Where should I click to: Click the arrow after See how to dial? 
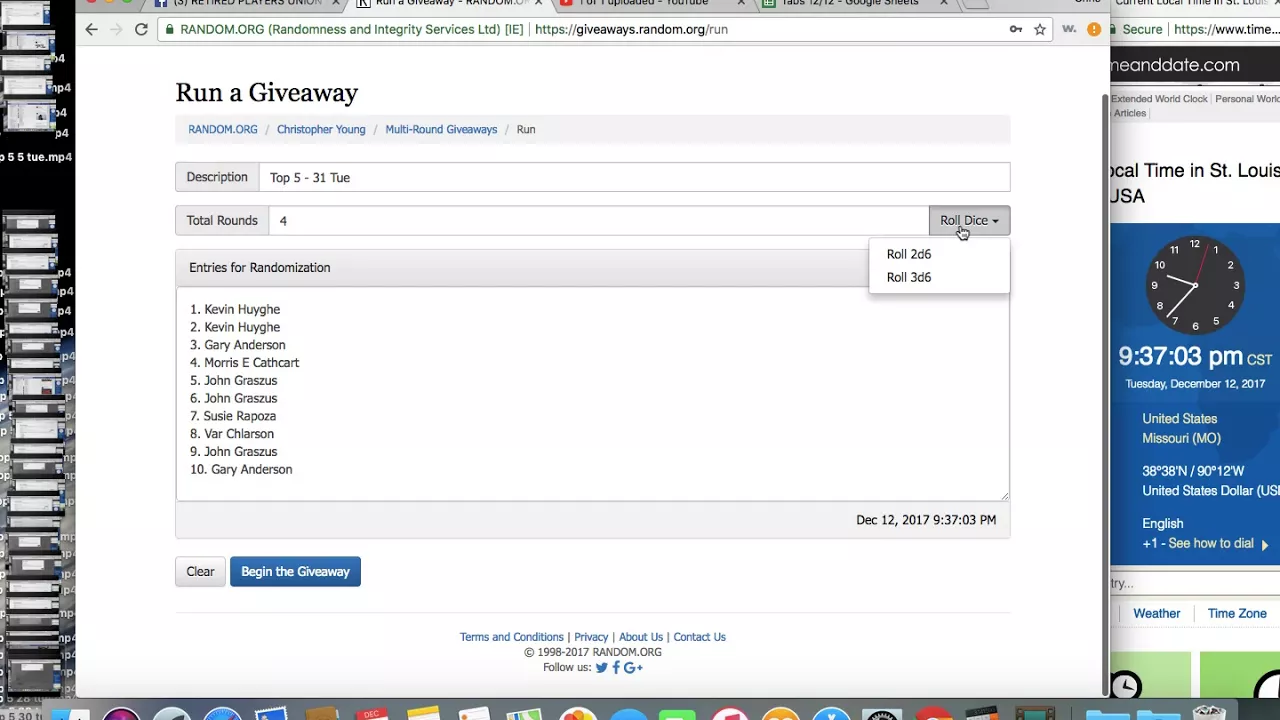click(1264, 545)
